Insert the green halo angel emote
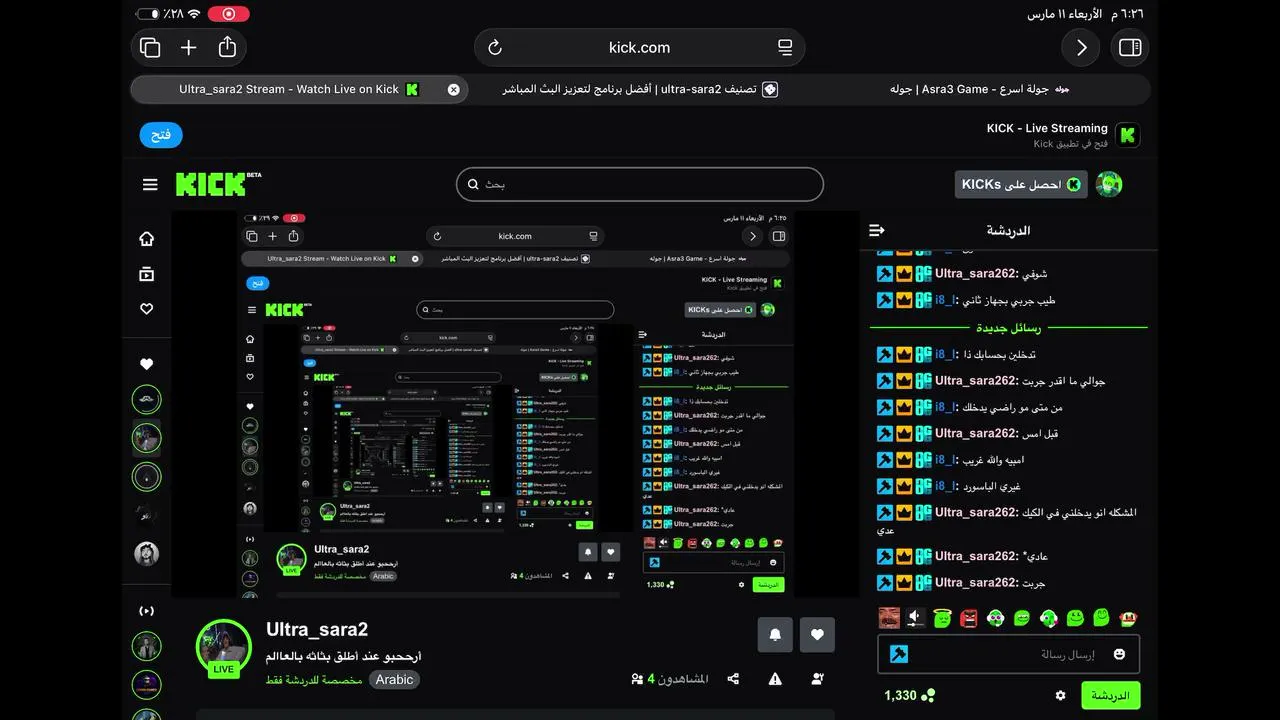This screenshot has width=1280, height=720. point(943,618)
